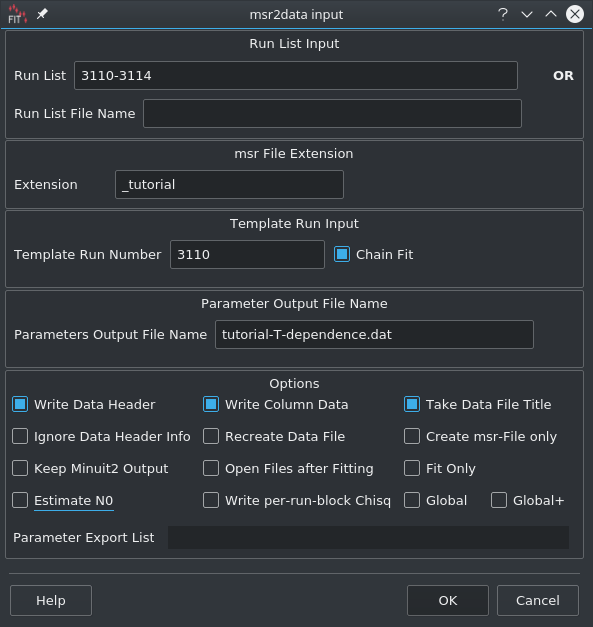The height and width of the screenshot is (627, 593).
Task: Click the Run List input field
Action: (296, 76)
